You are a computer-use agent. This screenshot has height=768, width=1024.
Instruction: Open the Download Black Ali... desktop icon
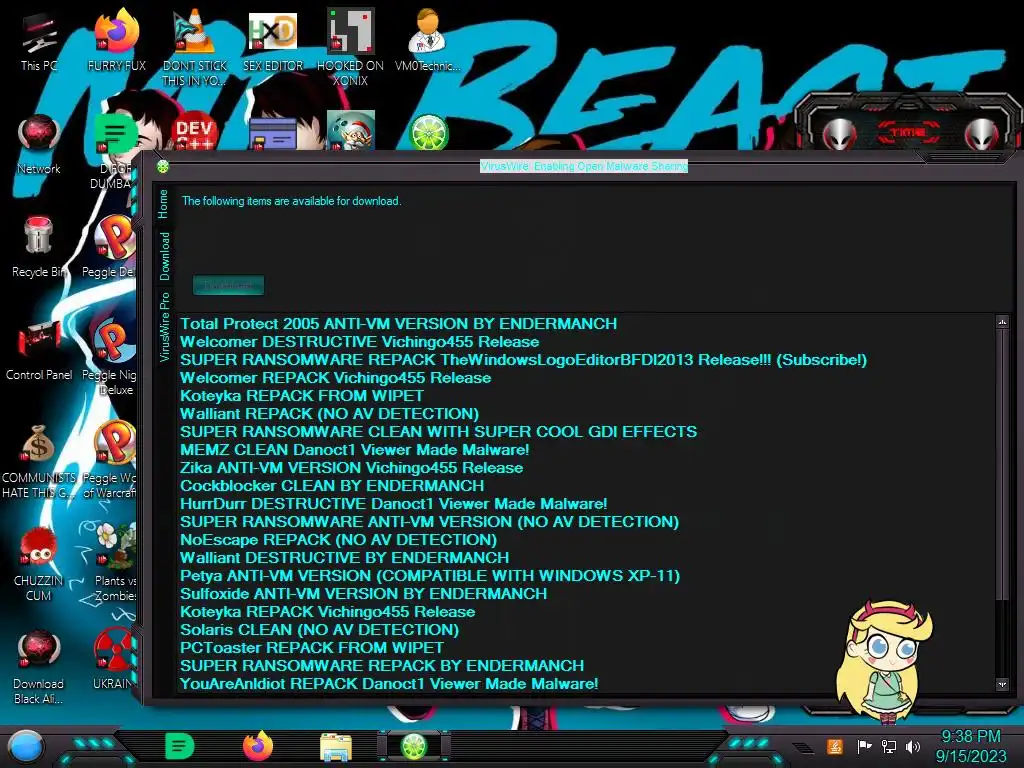coord(39,667)
